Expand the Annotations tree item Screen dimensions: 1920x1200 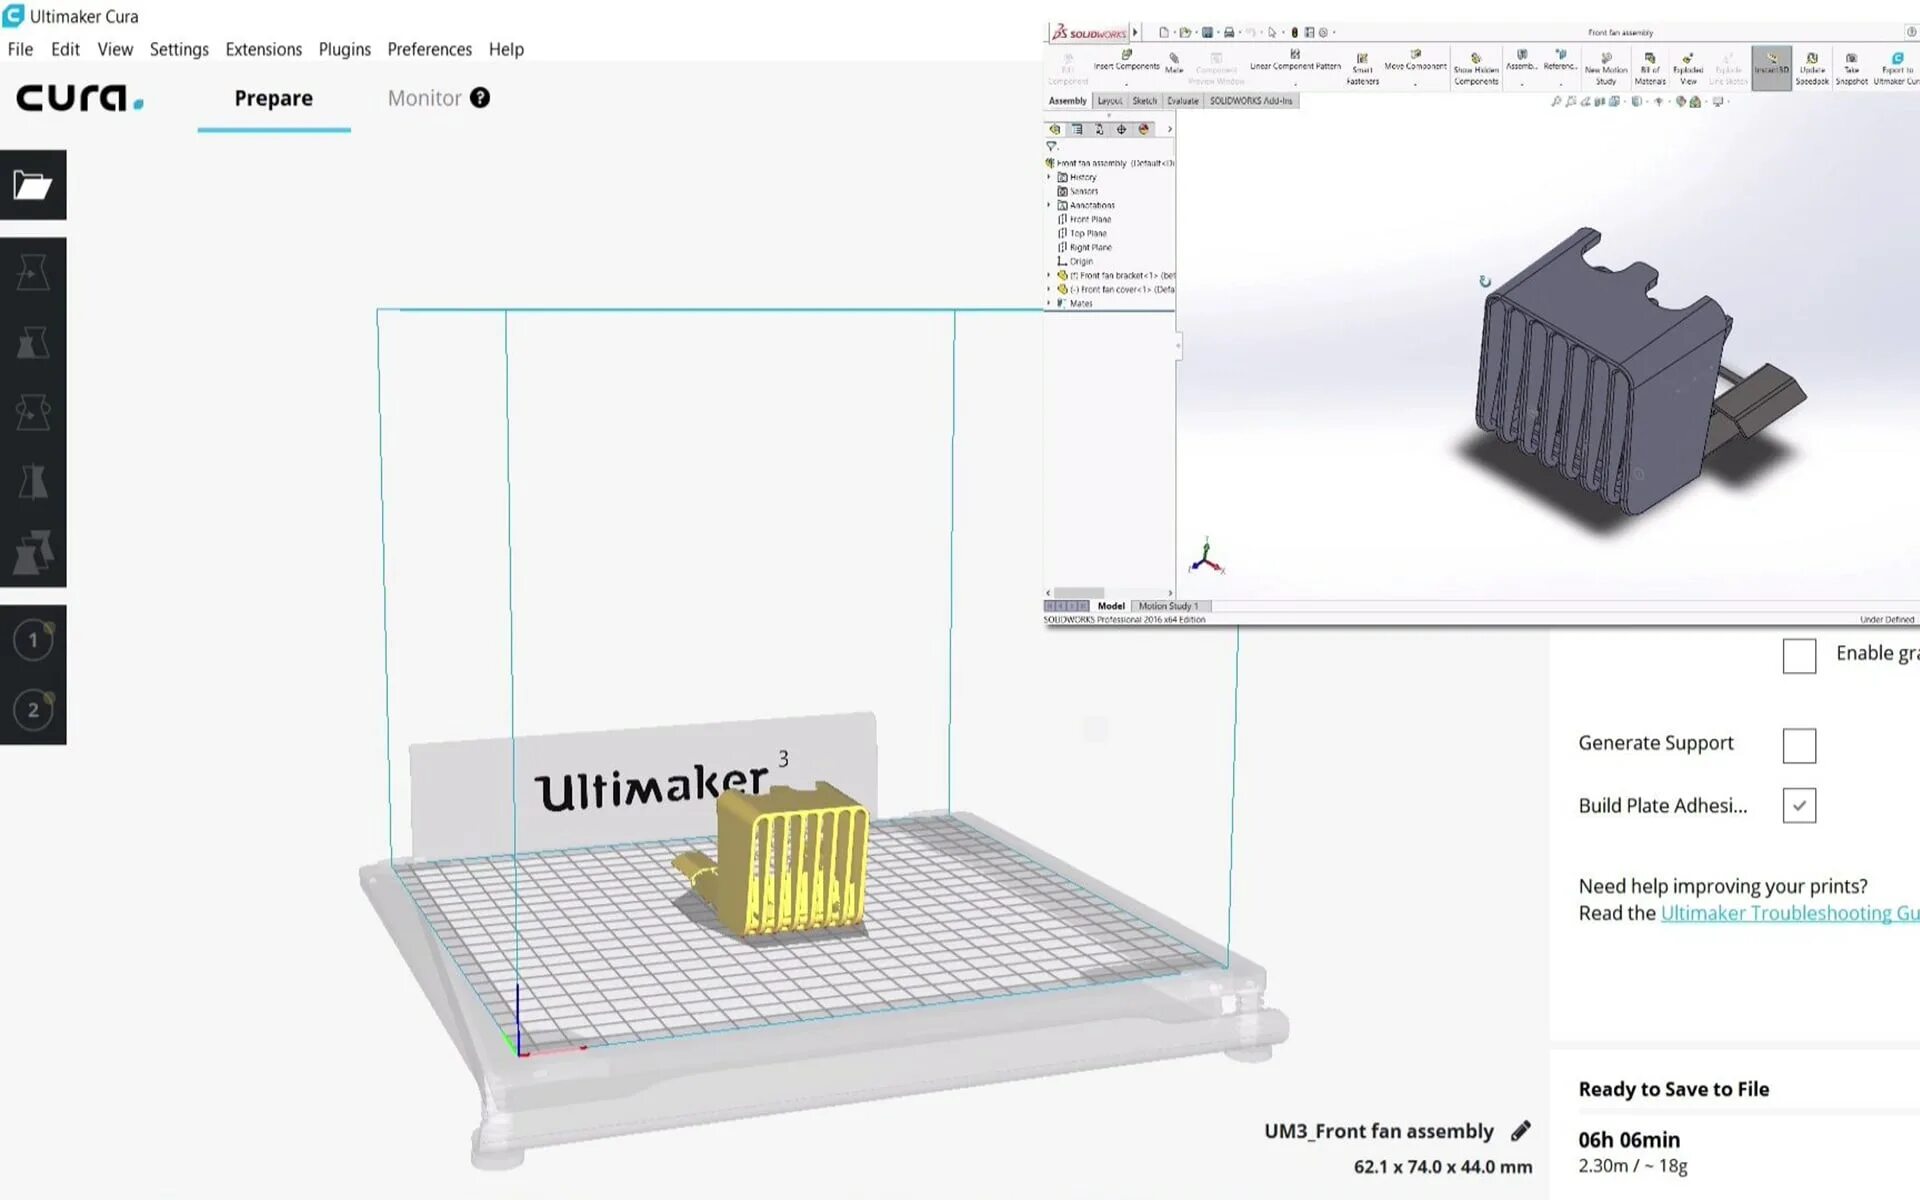point(1048,204)
